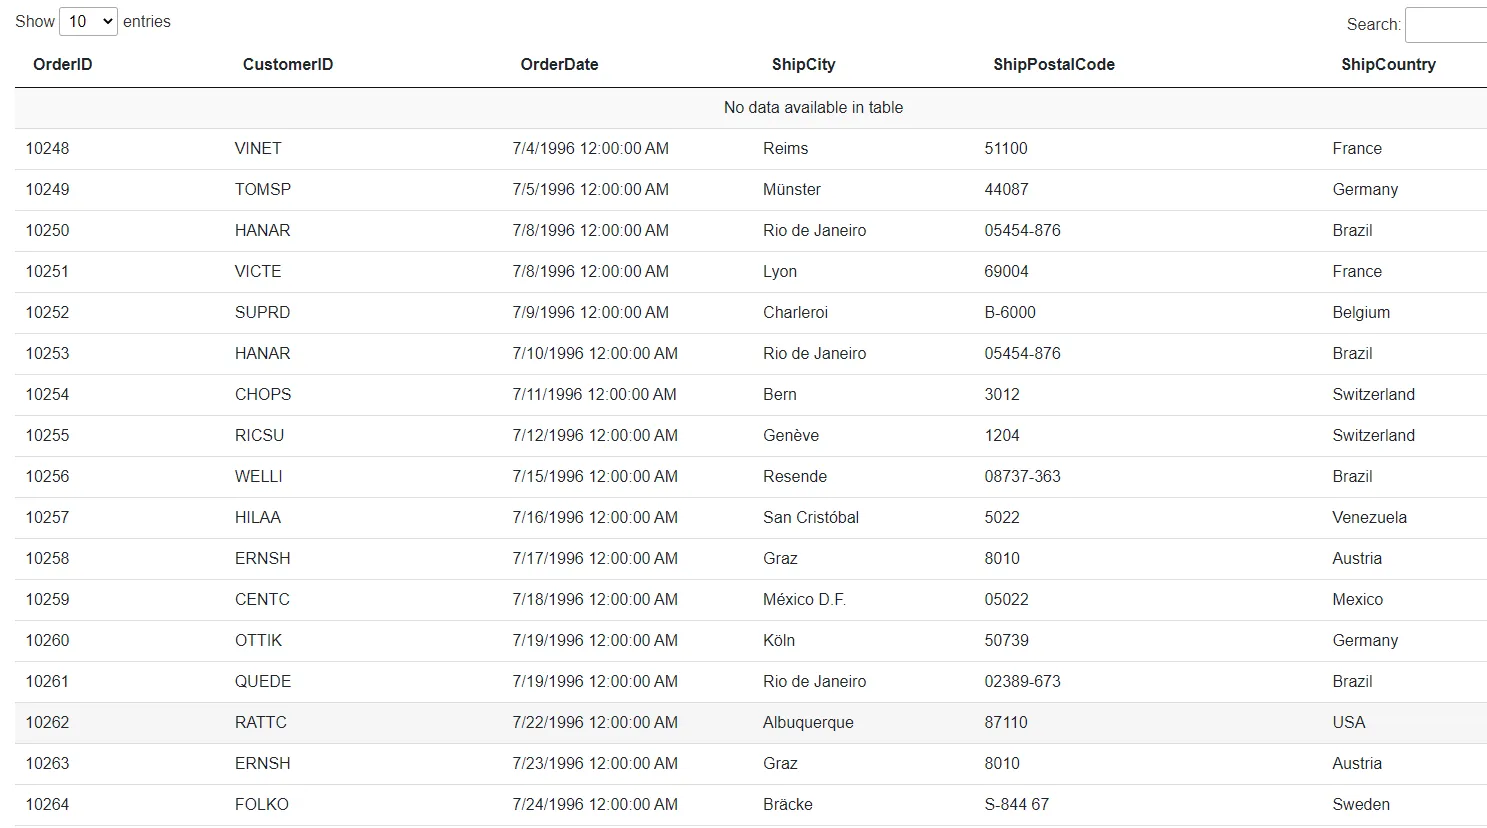This screenshot has width=1487, height=828.
Task: Open the Show entries count dropdown
Action: pos(88,22)
